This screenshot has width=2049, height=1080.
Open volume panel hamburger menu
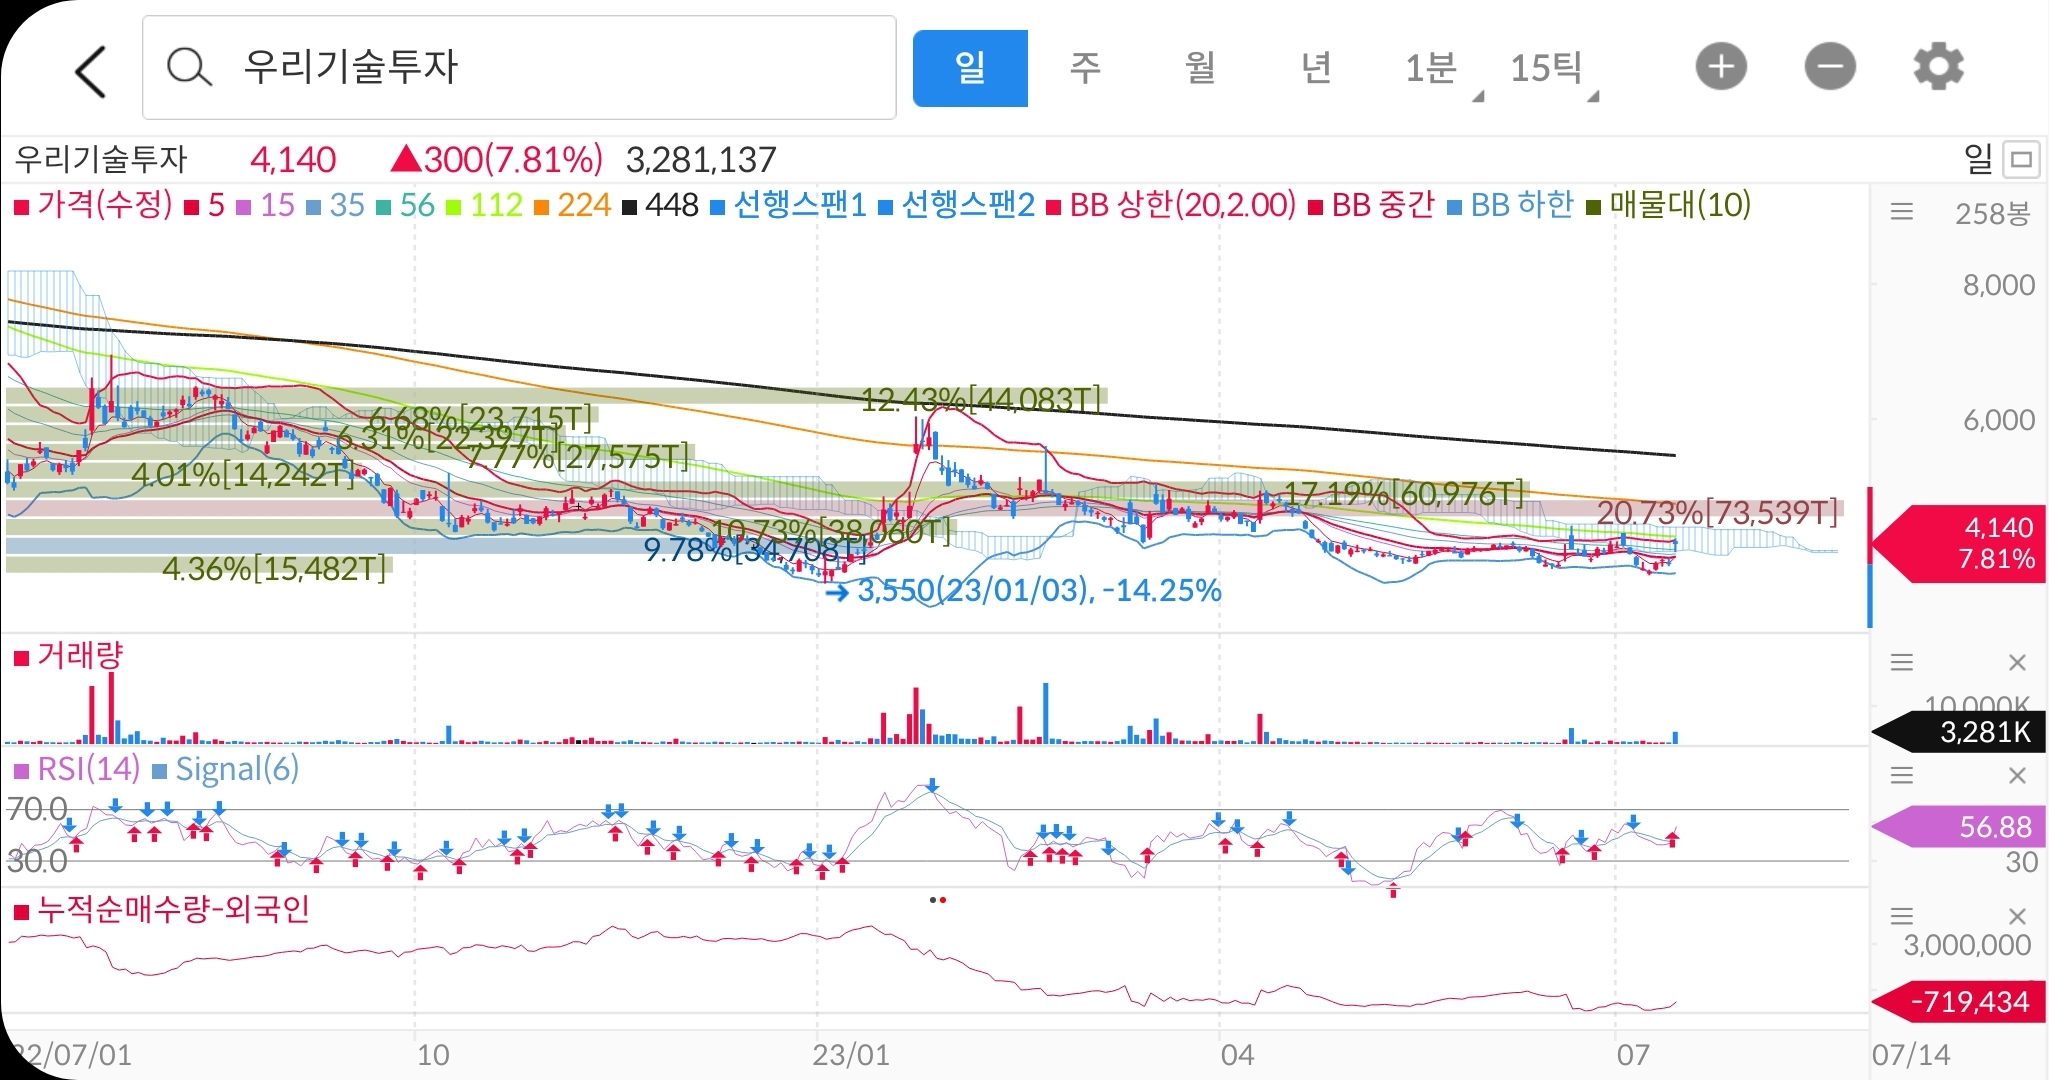point(1901,662)
